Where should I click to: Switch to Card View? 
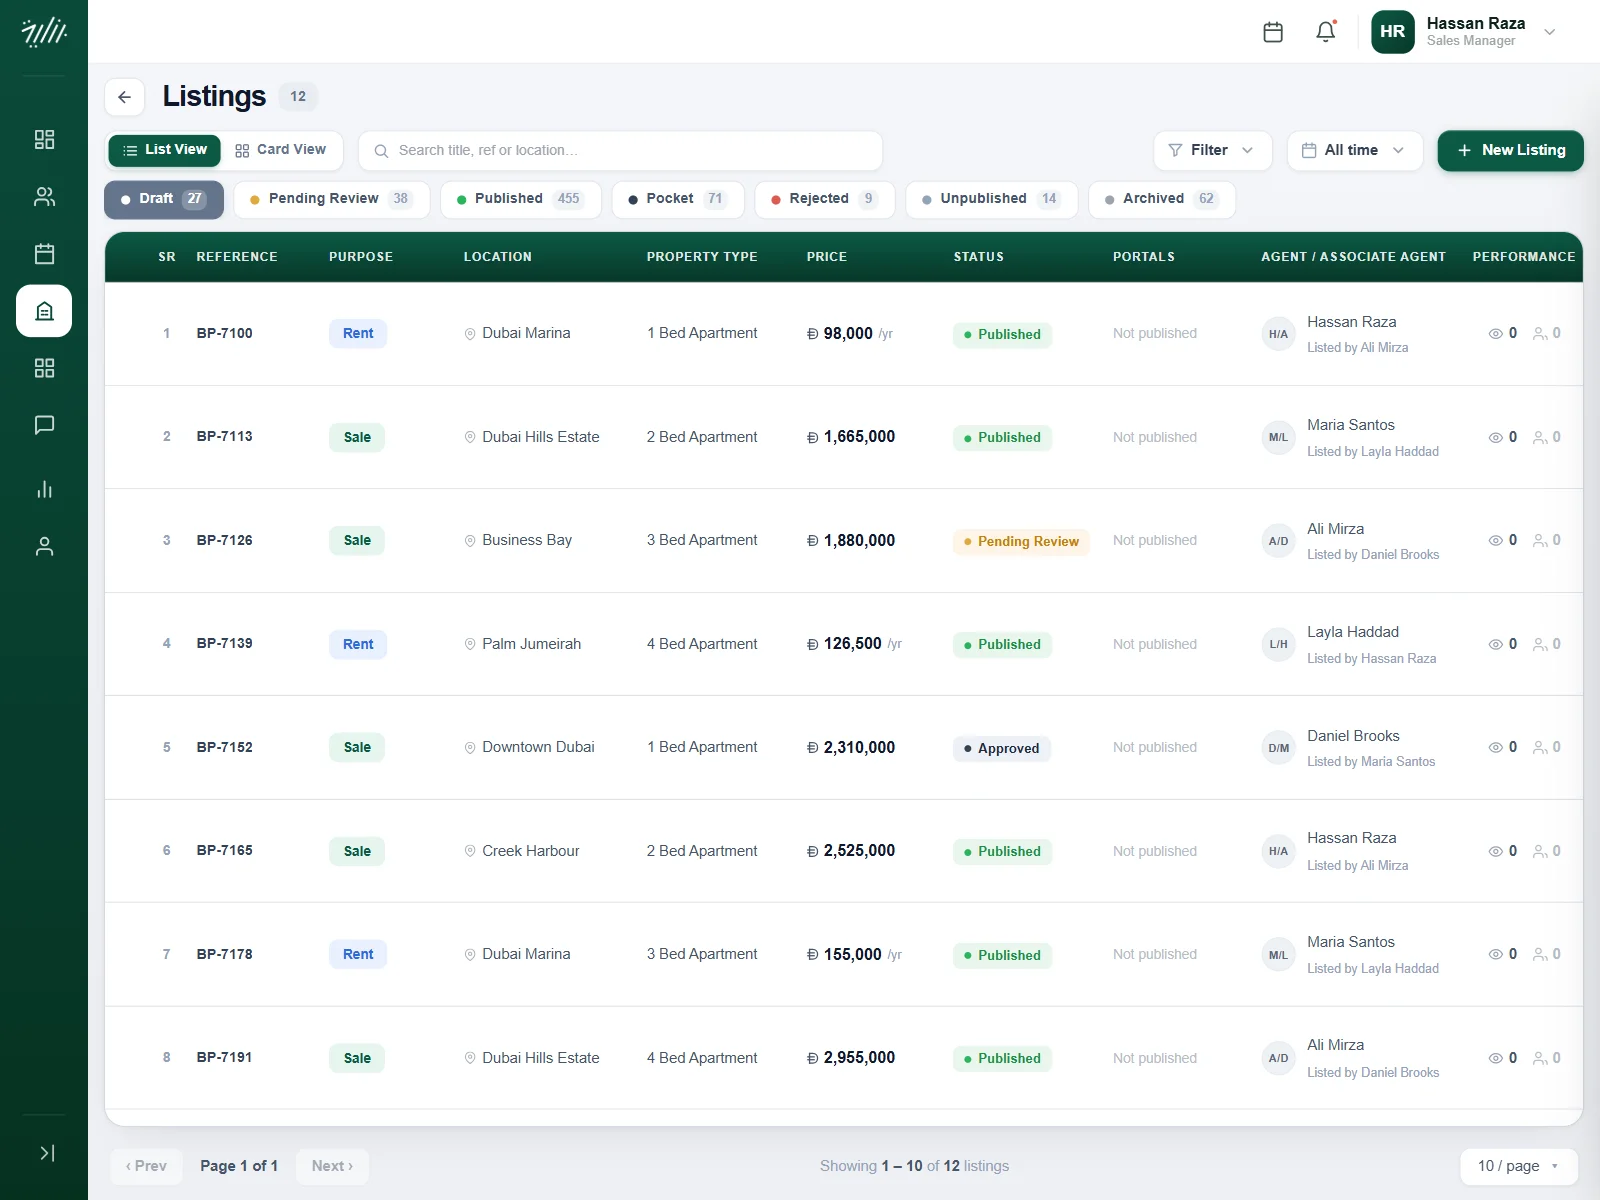(x=281, y=150)
